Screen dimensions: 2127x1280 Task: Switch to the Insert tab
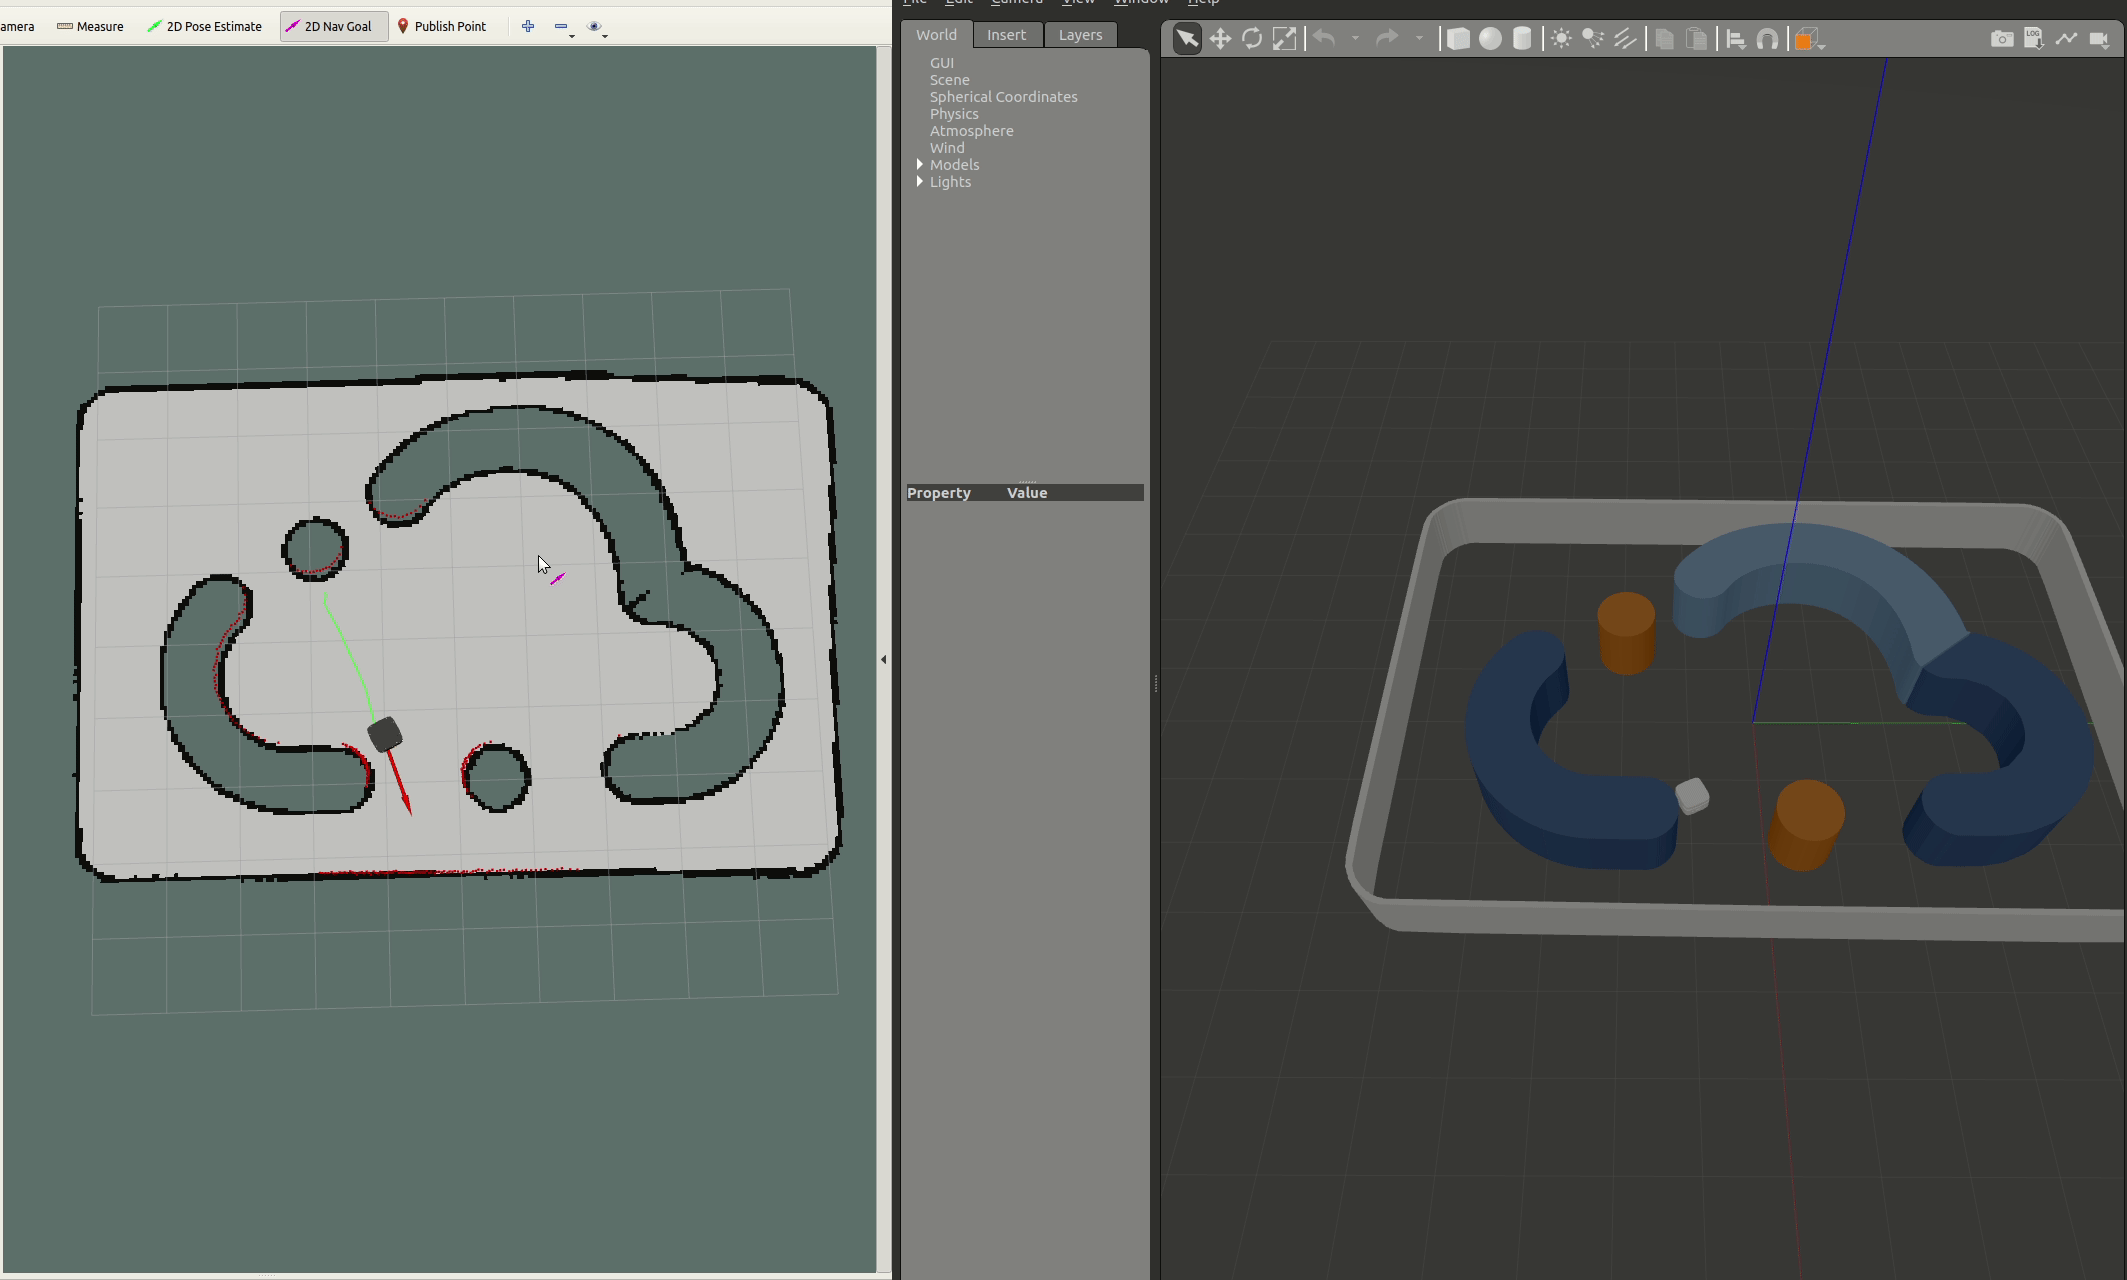pyautogui.click(x=1006, y=35)
